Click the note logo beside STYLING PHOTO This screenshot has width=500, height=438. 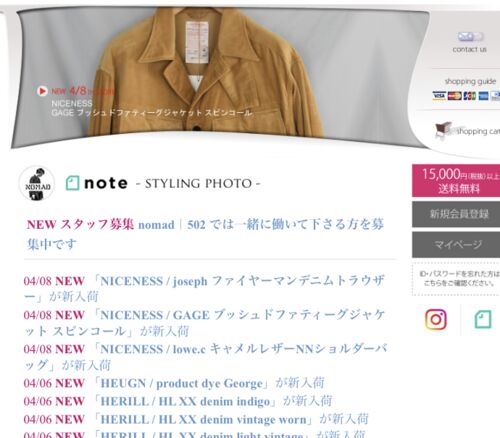[97, 183]
